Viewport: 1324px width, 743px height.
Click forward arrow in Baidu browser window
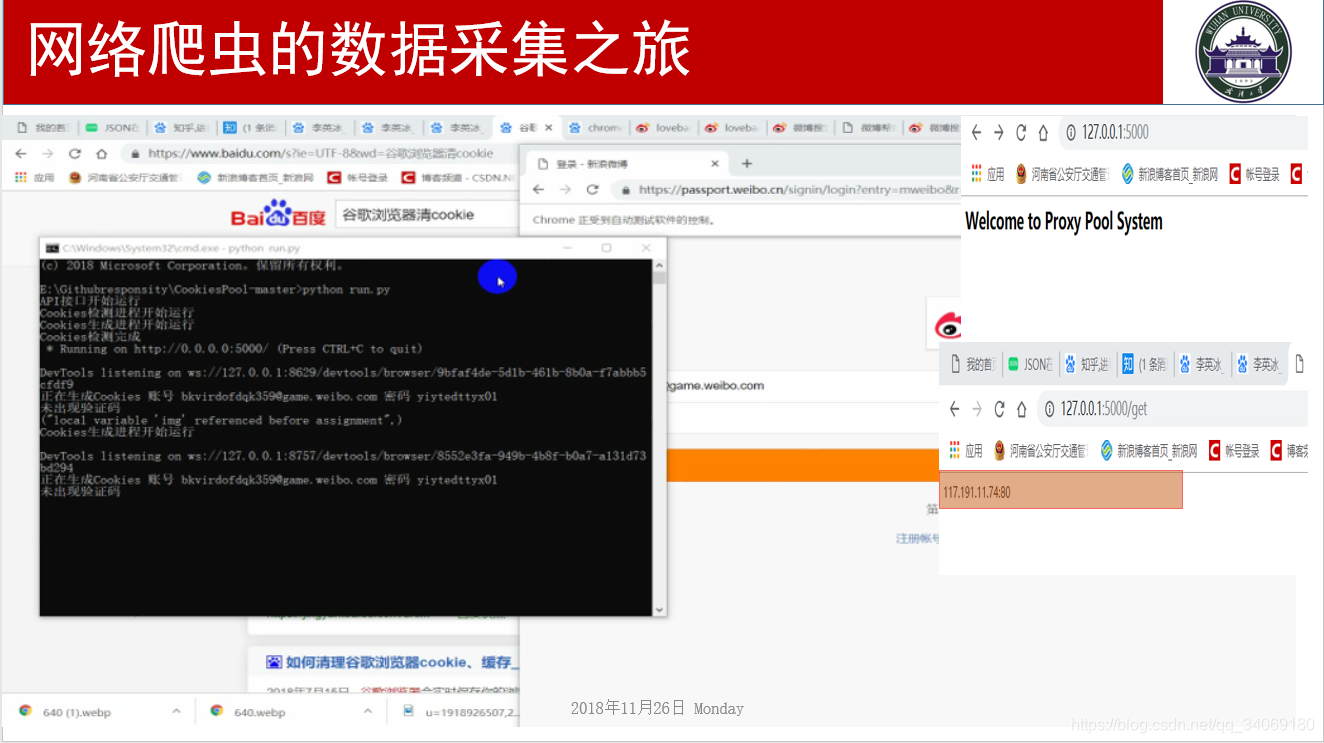[x=47, y=154]
